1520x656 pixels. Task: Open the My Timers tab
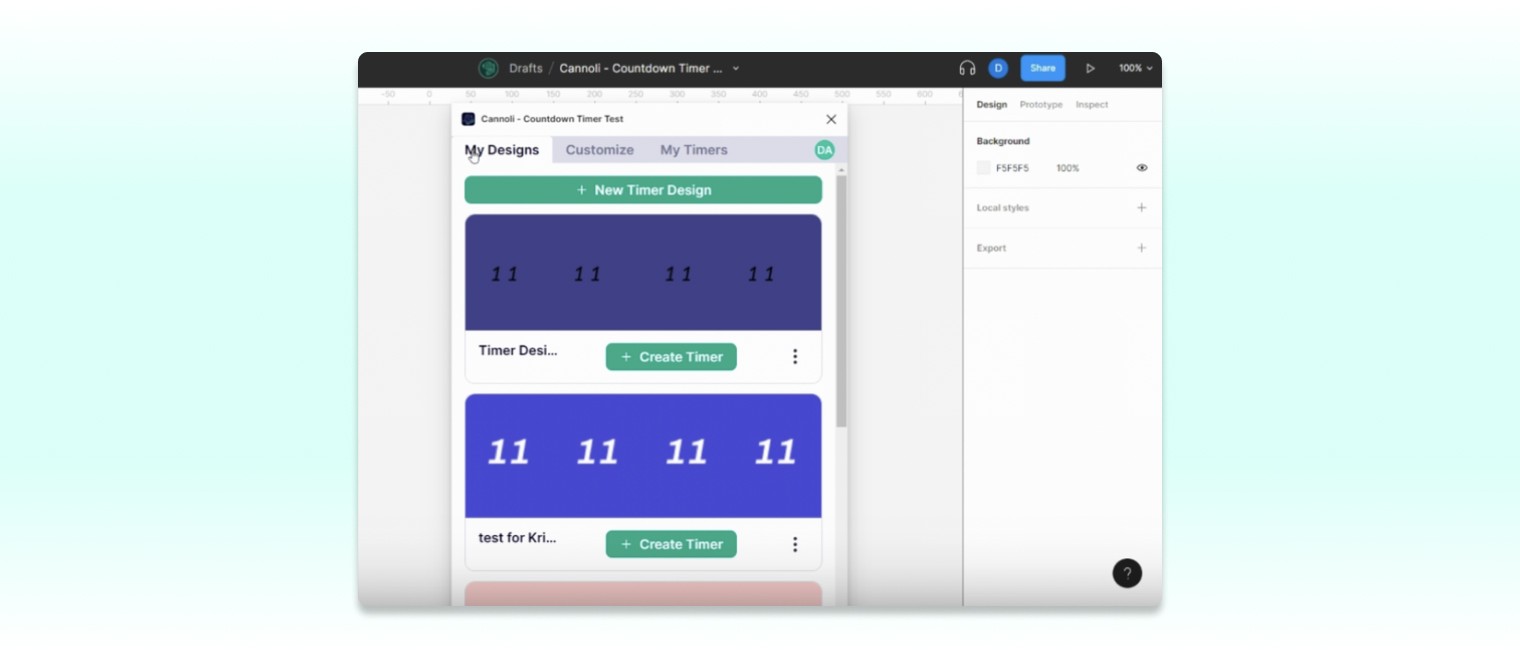click(694, 150)
